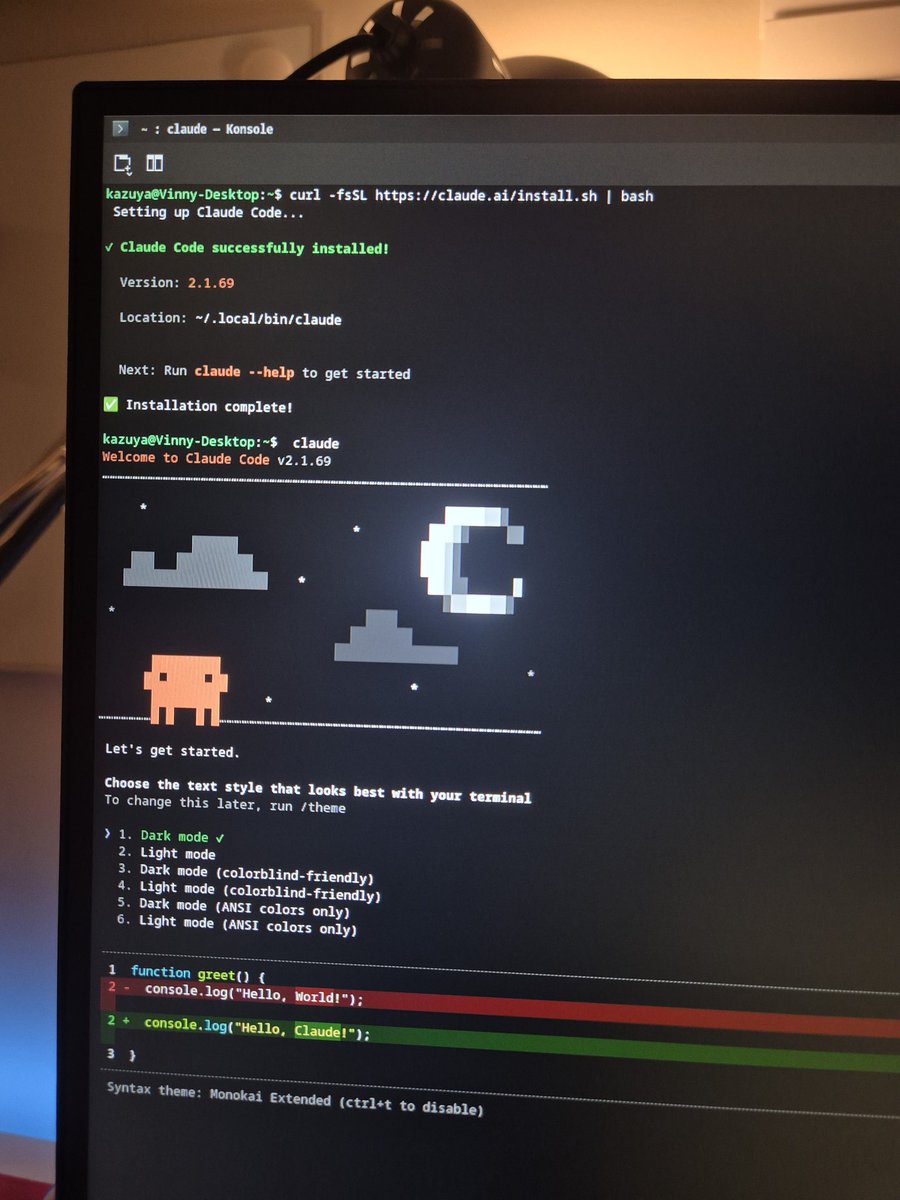
Task: Click 'Let's get started.' text
Action: pyautogui.click(x=172, y=751)
